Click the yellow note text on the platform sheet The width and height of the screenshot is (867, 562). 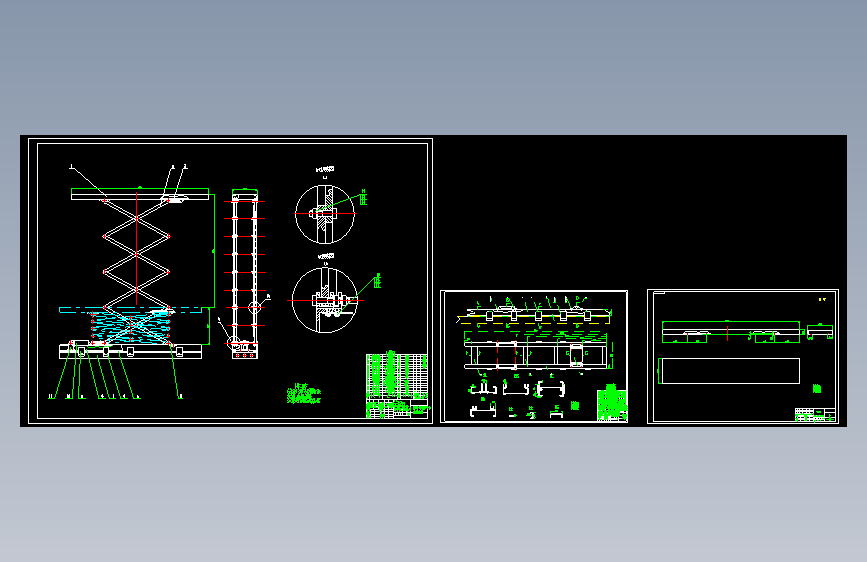pos(822,299)
